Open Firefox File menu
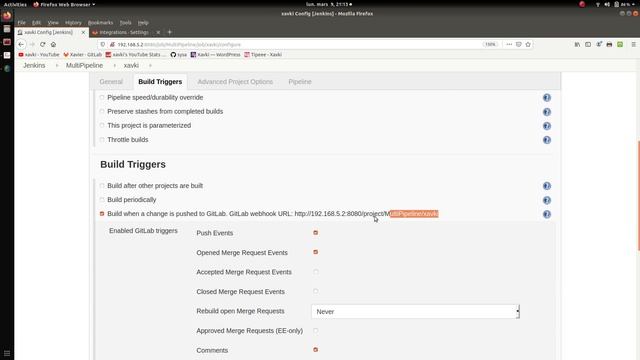 tap(22, 22)
